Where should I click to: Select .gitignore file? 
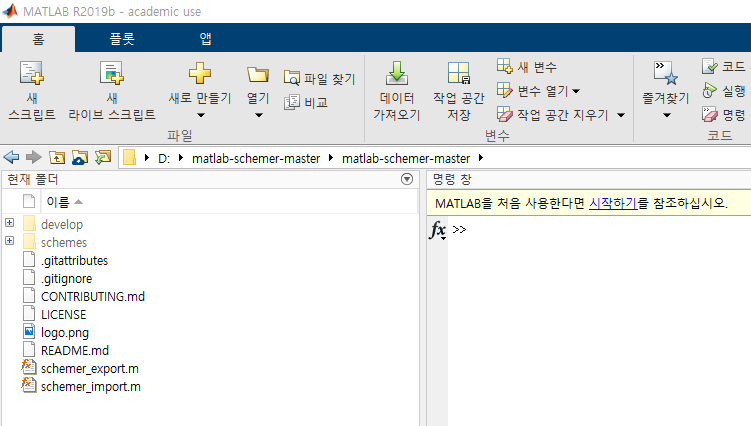point(66,278)
